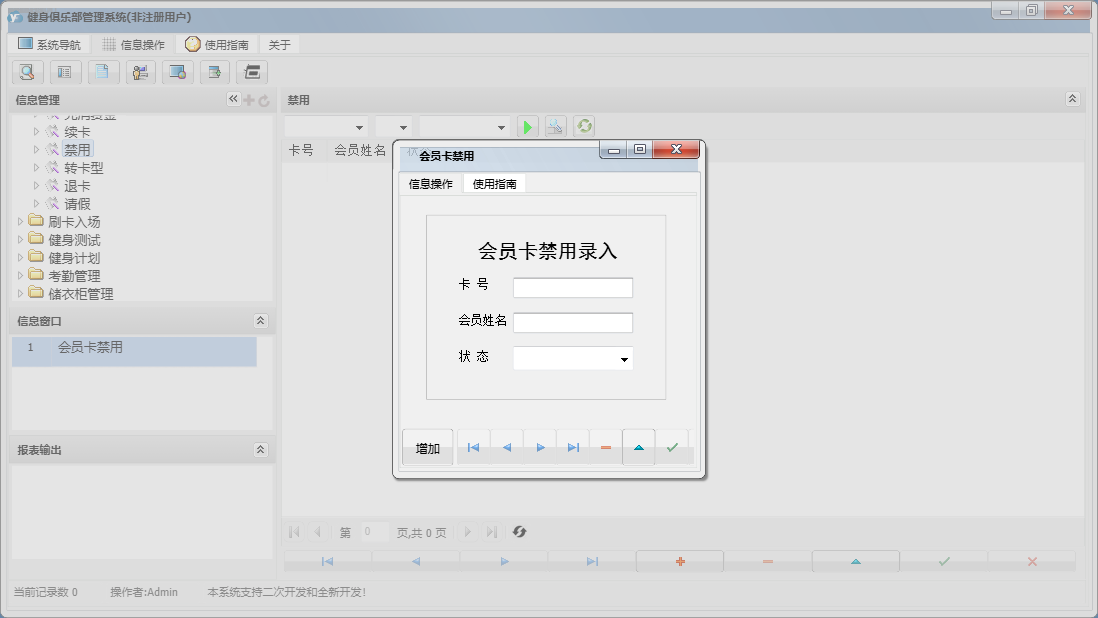
Task: Click the 增加 button in the dialog
Action: [426, 447]
